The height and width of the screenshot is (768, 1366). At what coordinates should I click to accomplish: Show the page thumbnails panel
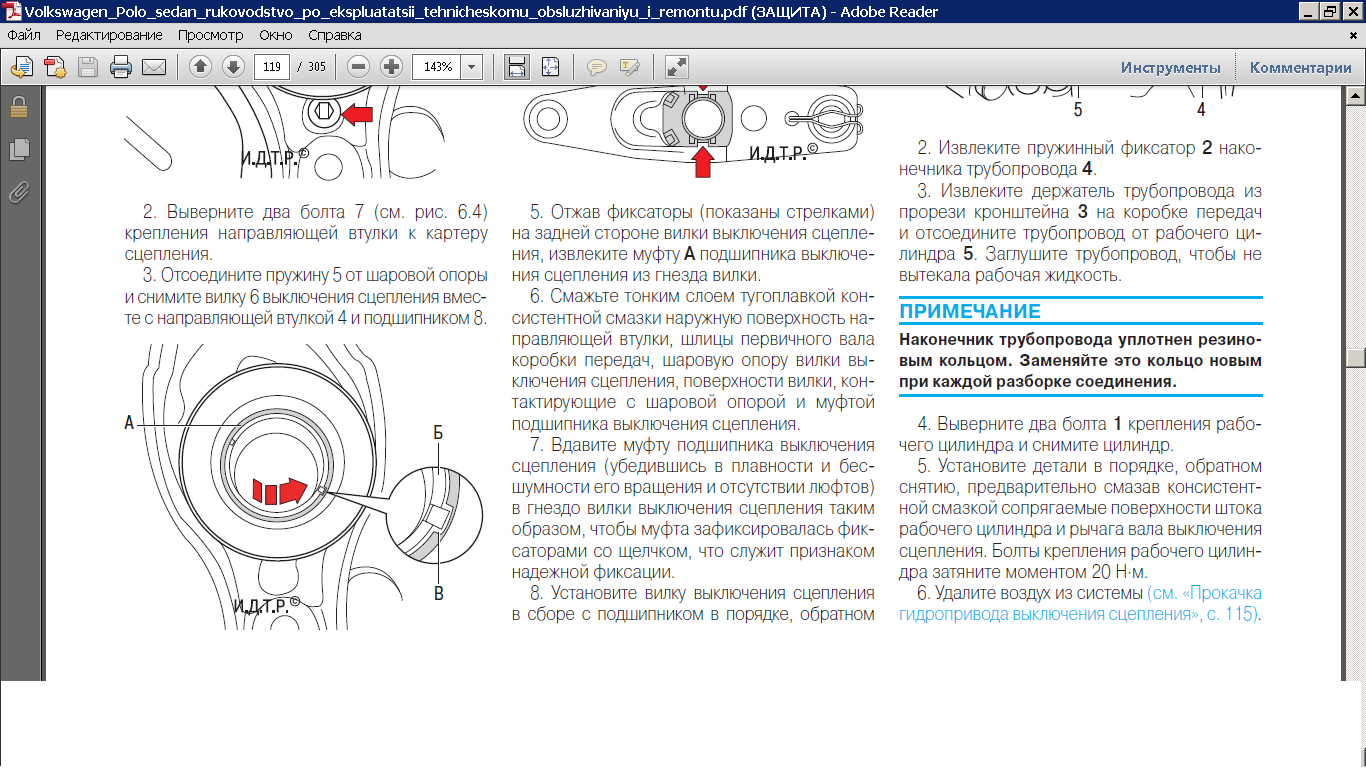tap(19, 150)
